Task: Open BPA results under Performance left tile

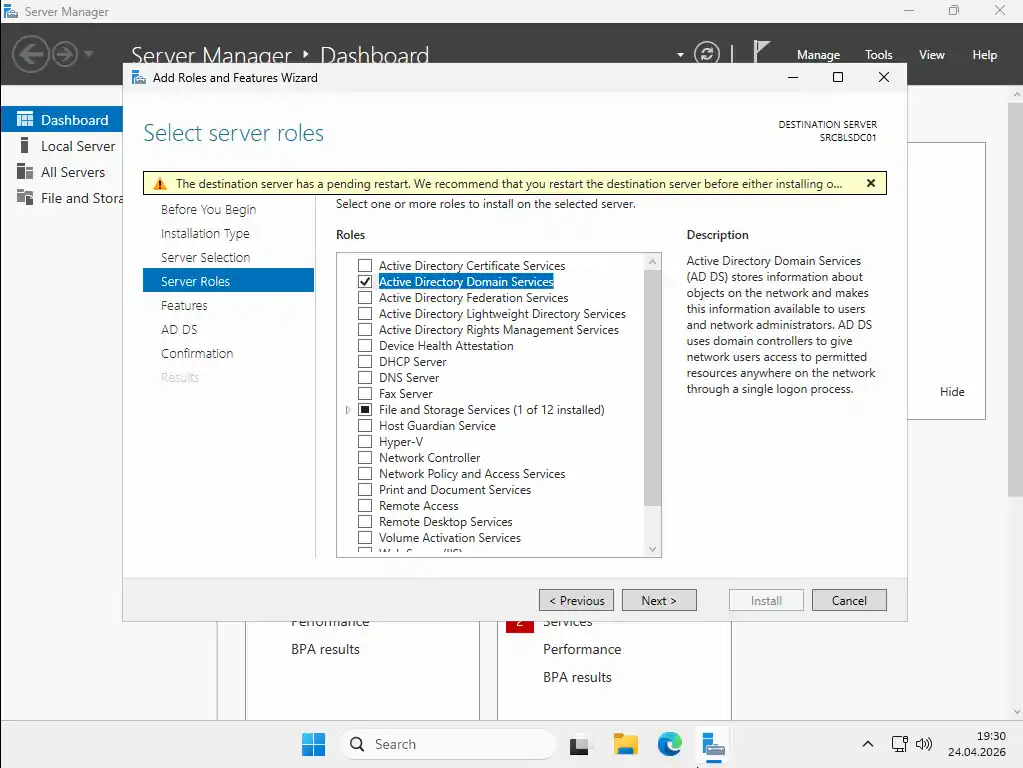Action: click(x=325, y=649)
